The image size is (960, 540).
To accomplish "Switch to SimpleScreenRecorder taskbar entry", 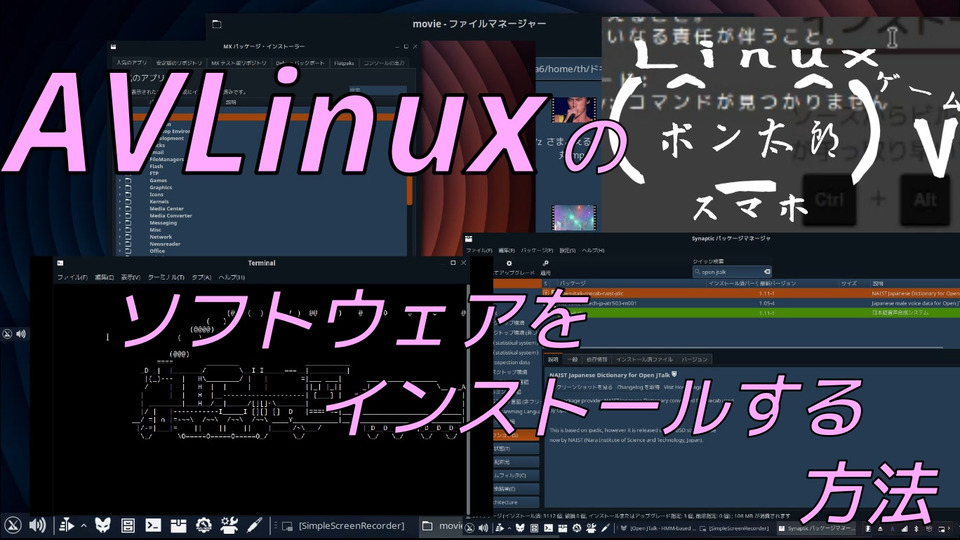I will (x=345, y=525).
